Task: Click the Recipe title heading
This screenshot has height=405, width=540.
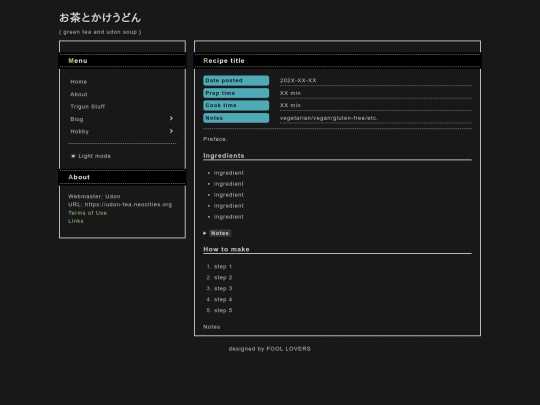Action: (224, 61)
